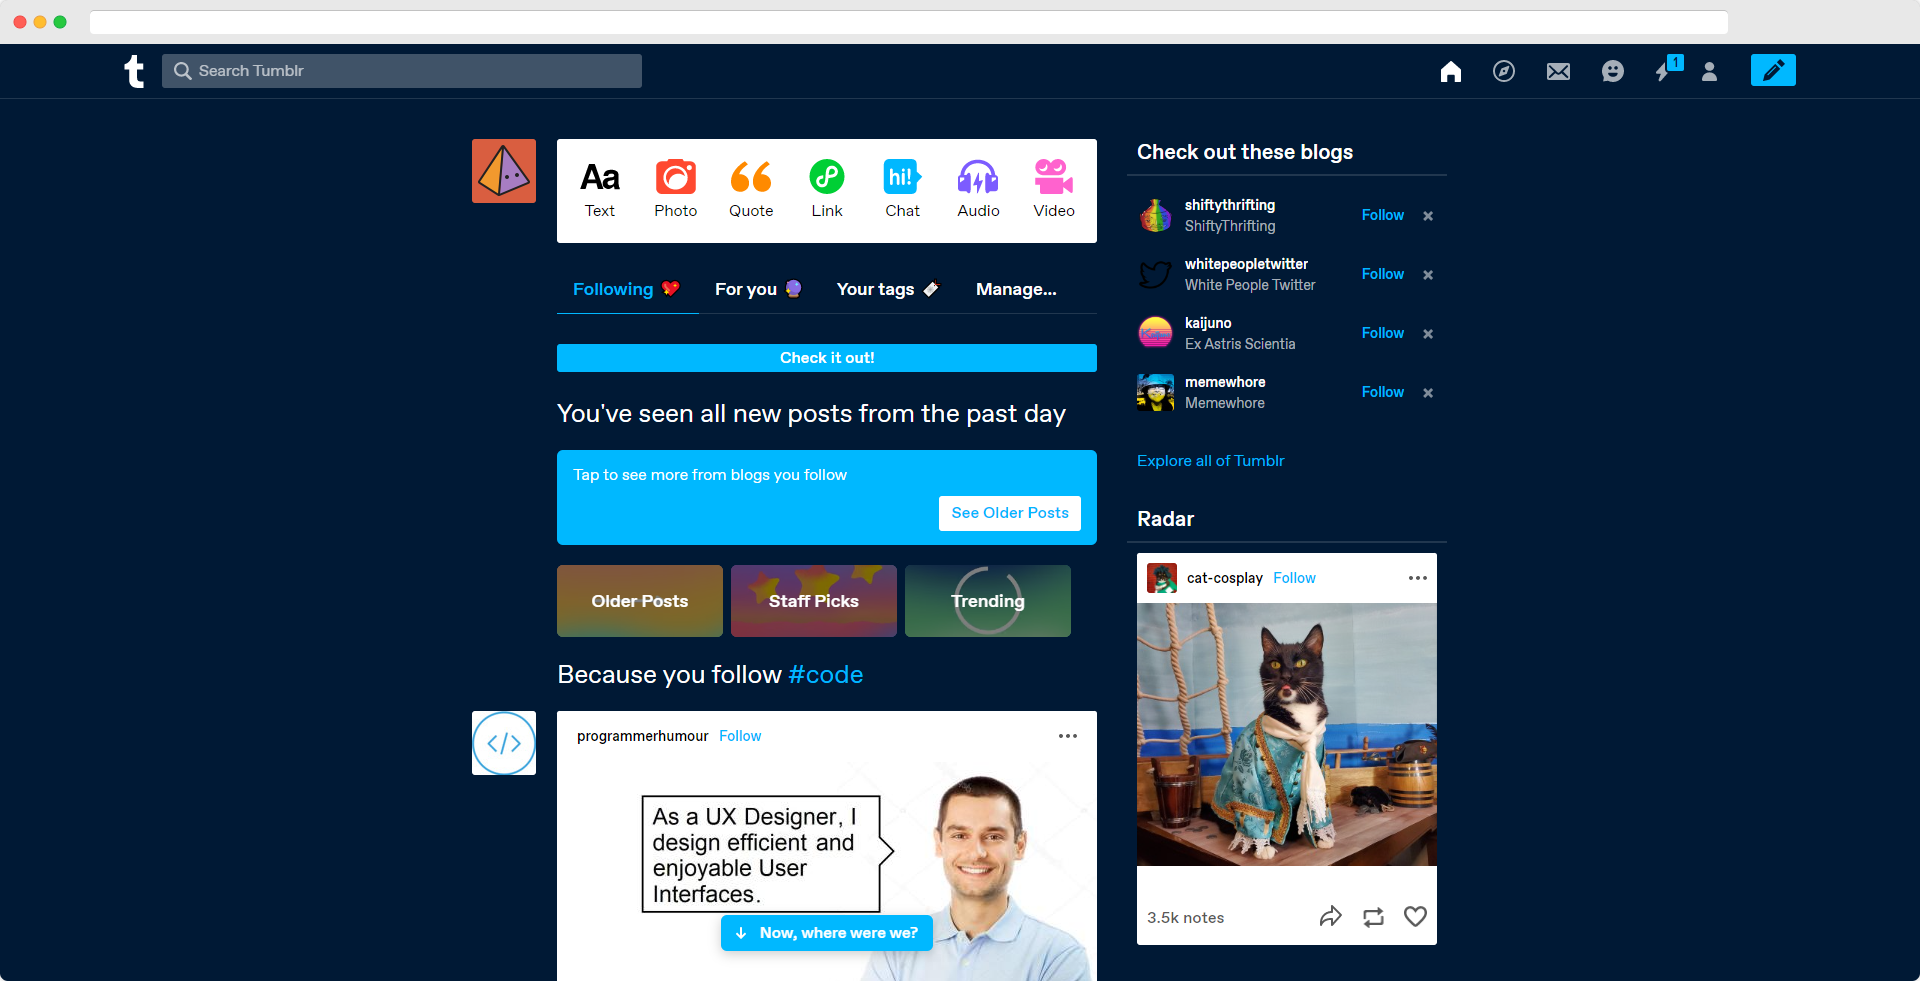Click the Now, where were we? button

(827, 933)
